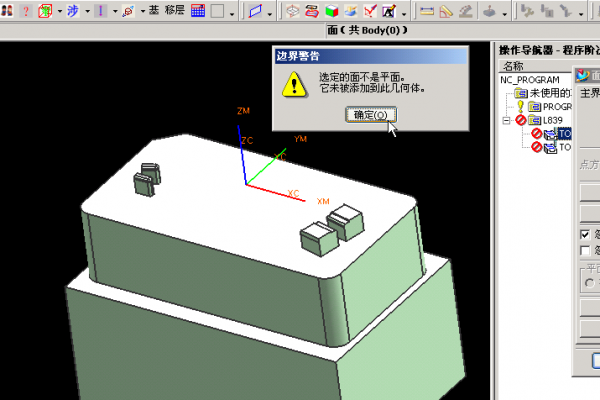This screenshot has width=600, height=400.
Task: Select NC_PROGRAM in the navigator tree
Action: pyautogui.click(x=530, y=80)
